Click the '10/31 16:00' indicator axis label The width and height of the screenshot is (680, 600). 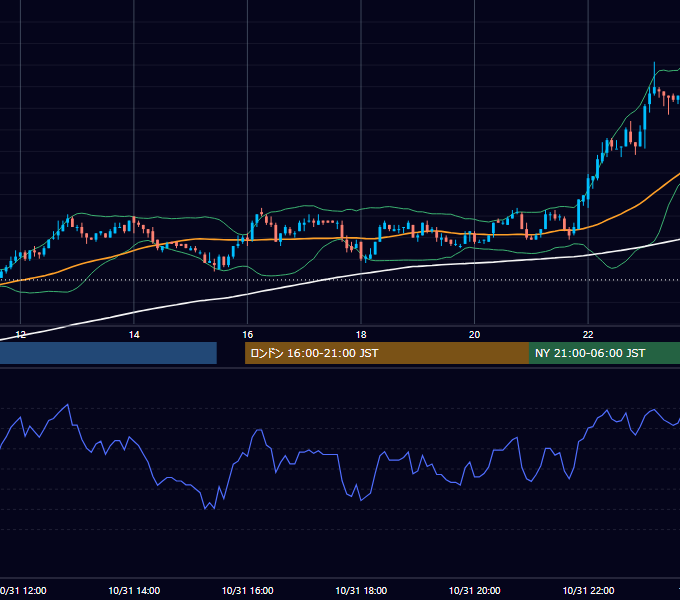click(248, 590)
